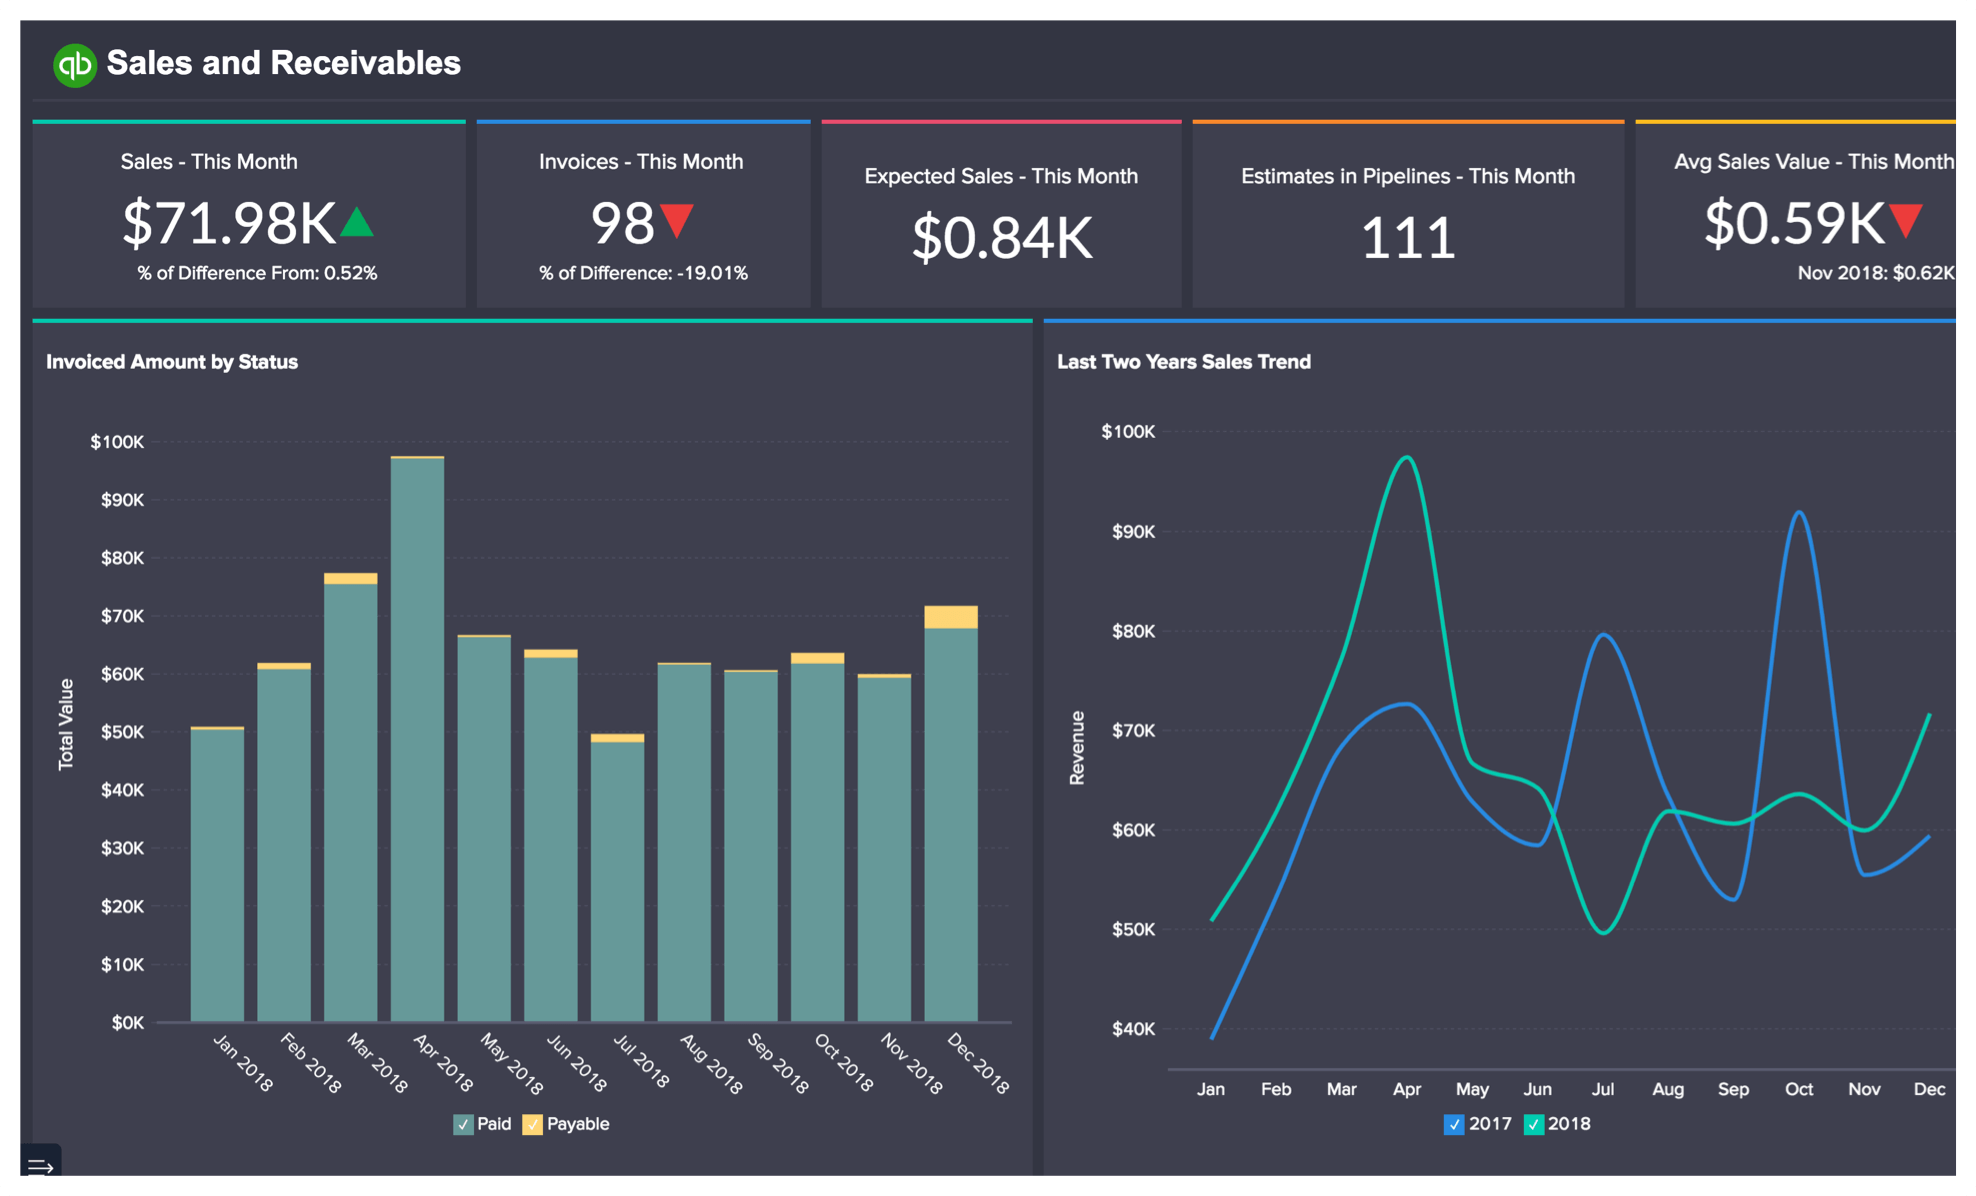Toggle the 2017 series checkbox
Image resolution: width=1976 pixels, height=1196 pixels.
(x=1454, y=1125)
